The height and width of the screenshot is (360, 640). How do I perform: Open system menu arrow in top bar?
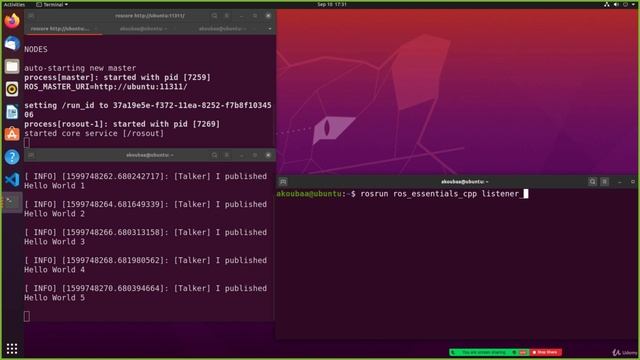633,4
